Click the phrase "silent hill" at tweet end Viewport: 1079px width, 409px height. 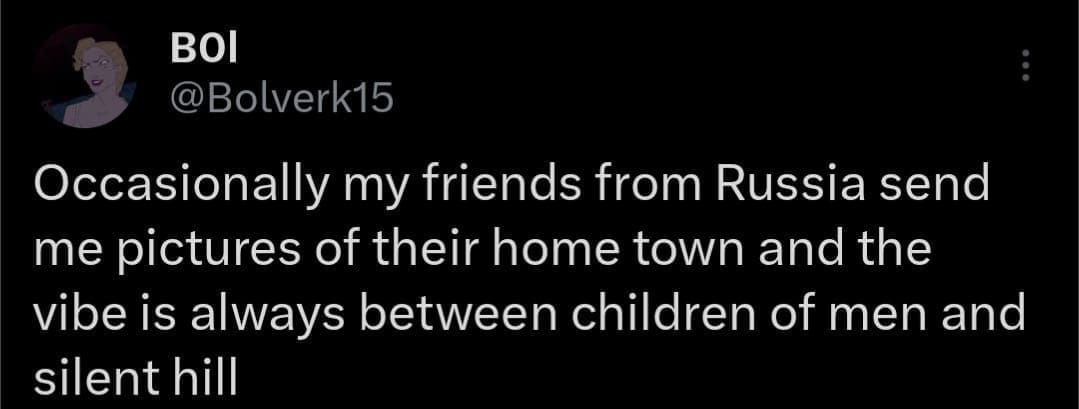pos(135,376)
